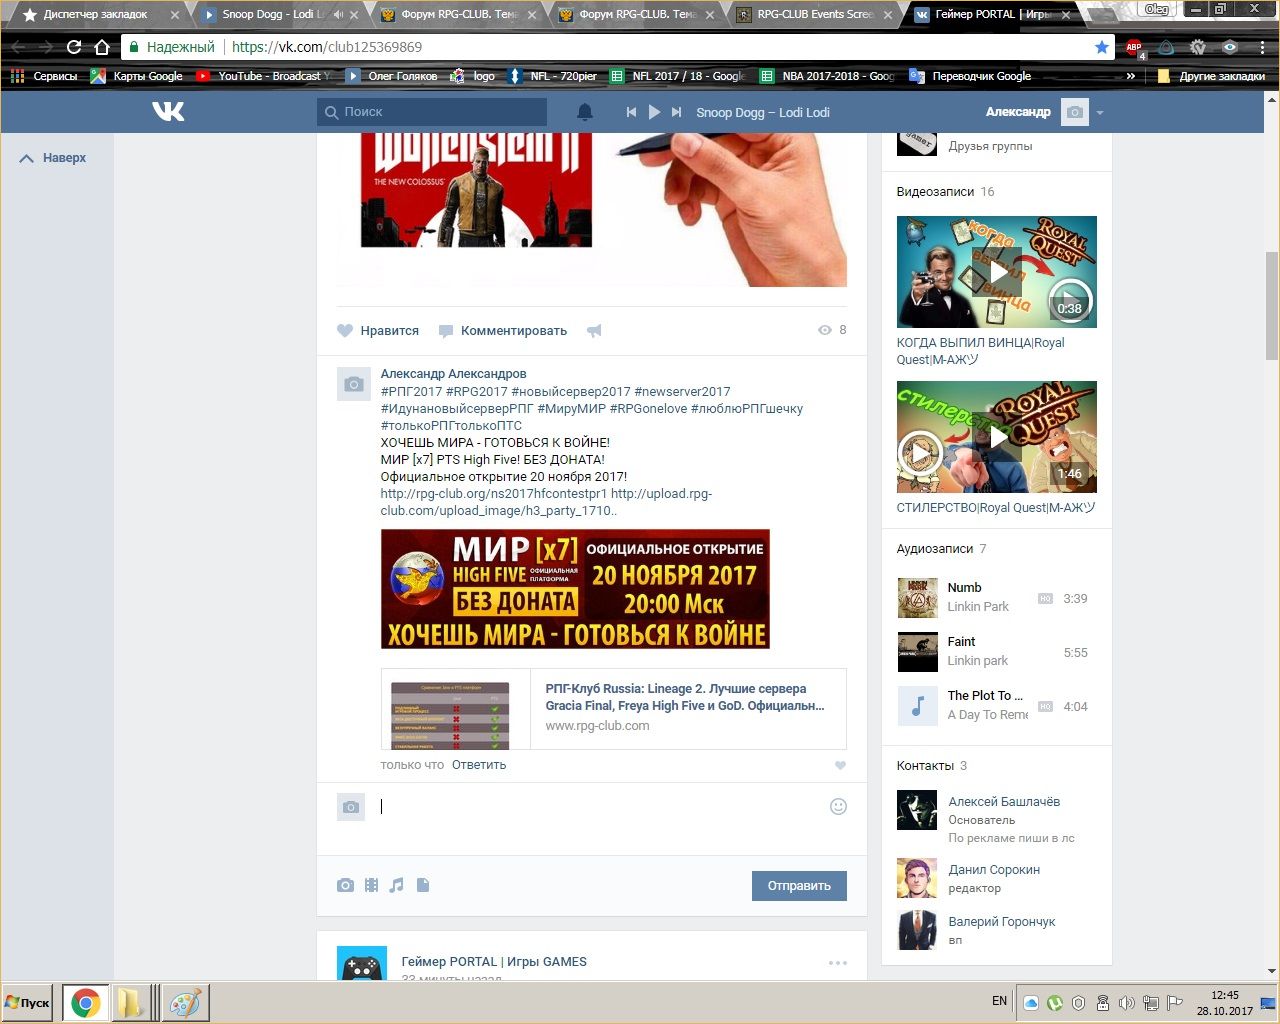Open contact Алексей Башлачёв
1280x1024 pixels.
click(x=1004, y=802)
